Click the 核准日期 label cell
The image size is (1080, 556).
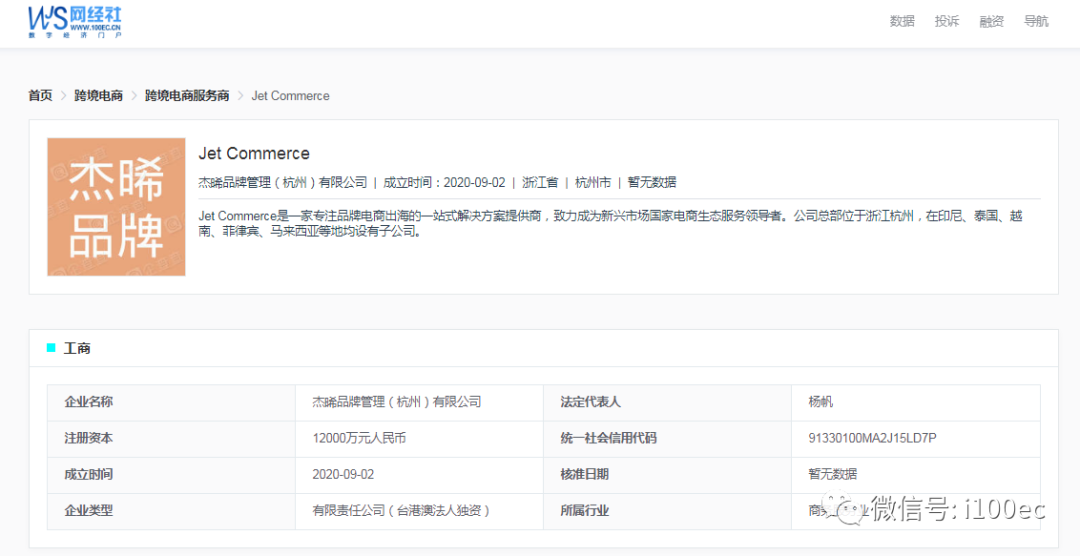pos(667,475)
